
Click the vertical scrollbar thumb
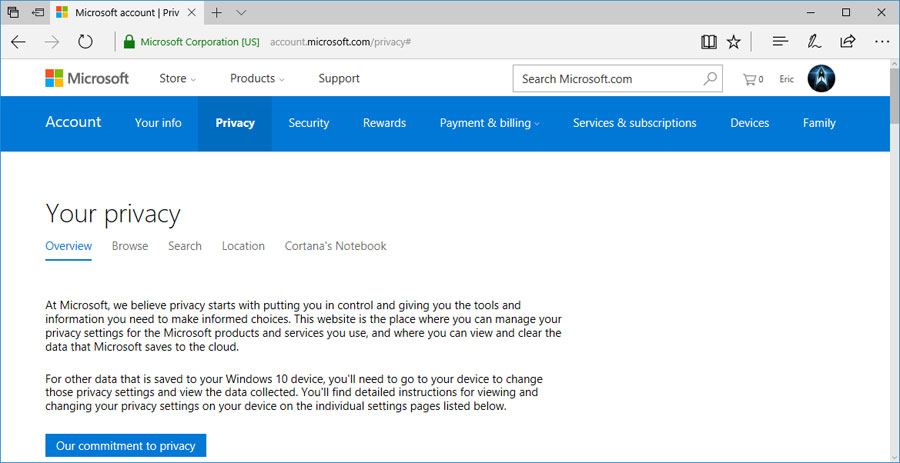coord(895,95)
